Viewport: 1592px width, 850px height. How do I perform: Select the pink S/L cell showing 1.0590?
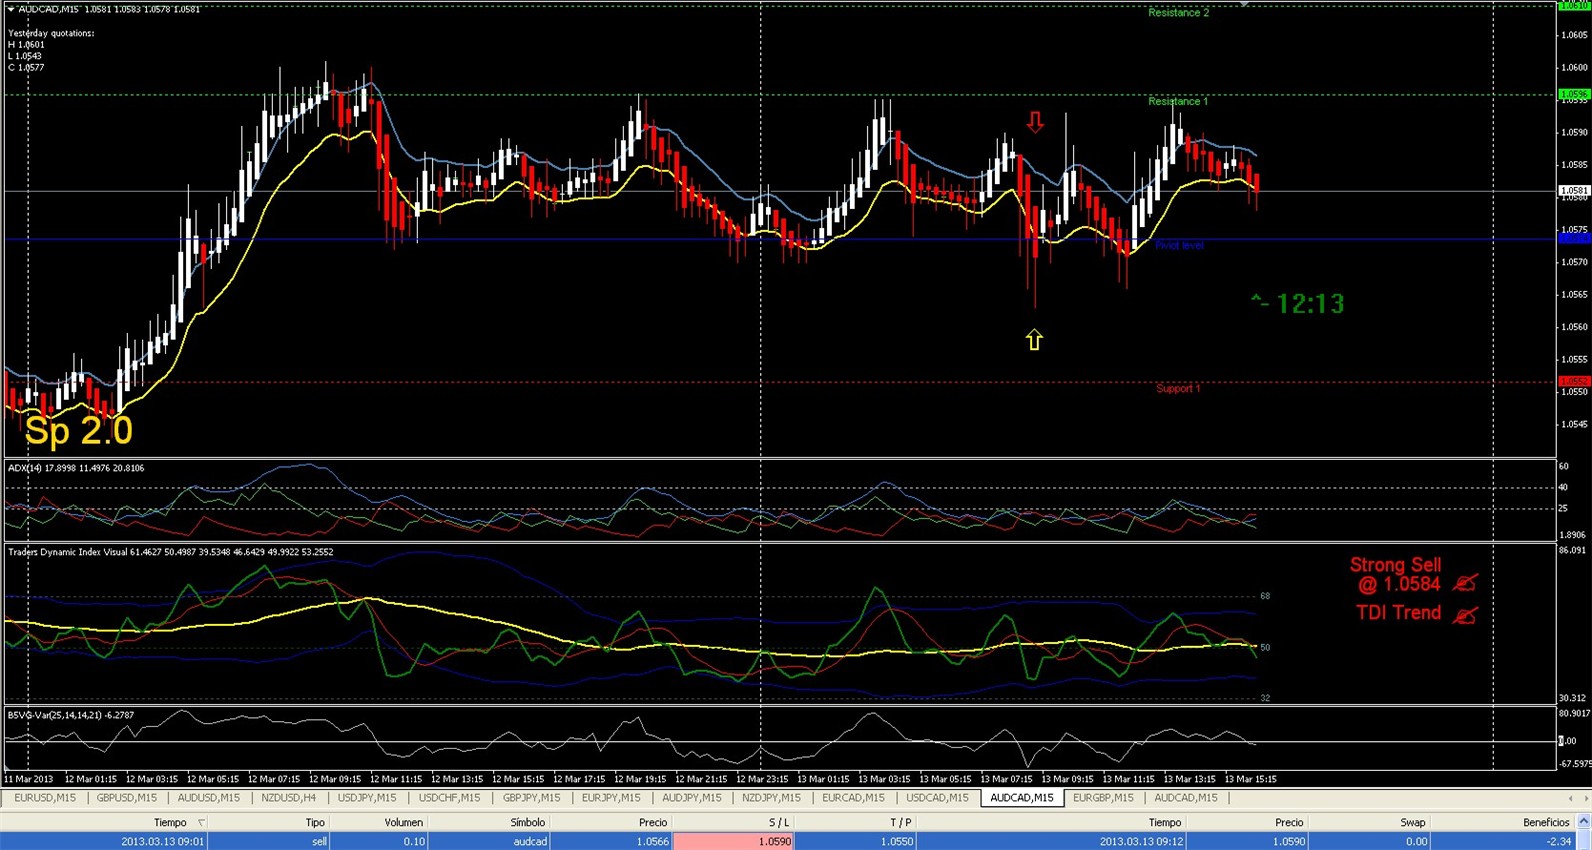coord(734,841)
